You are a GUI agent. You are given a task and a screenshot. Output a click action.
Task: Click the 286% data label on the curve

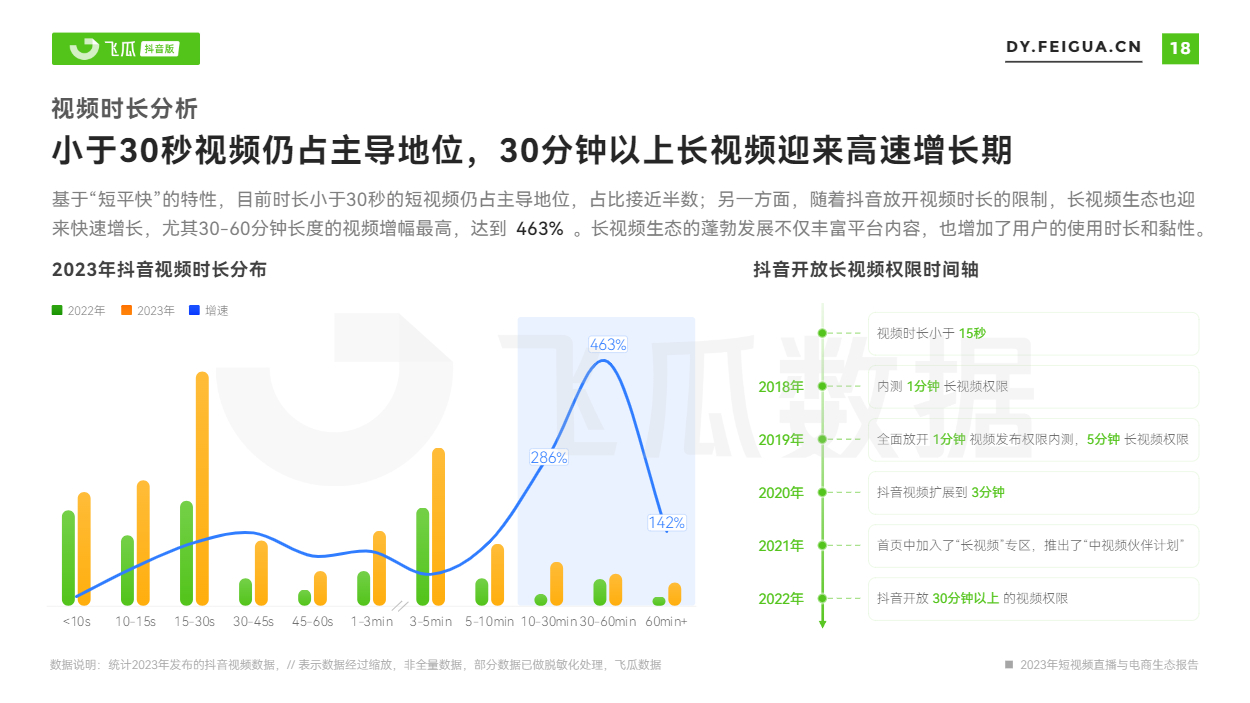pyautogui.click(x=549, y=457)
